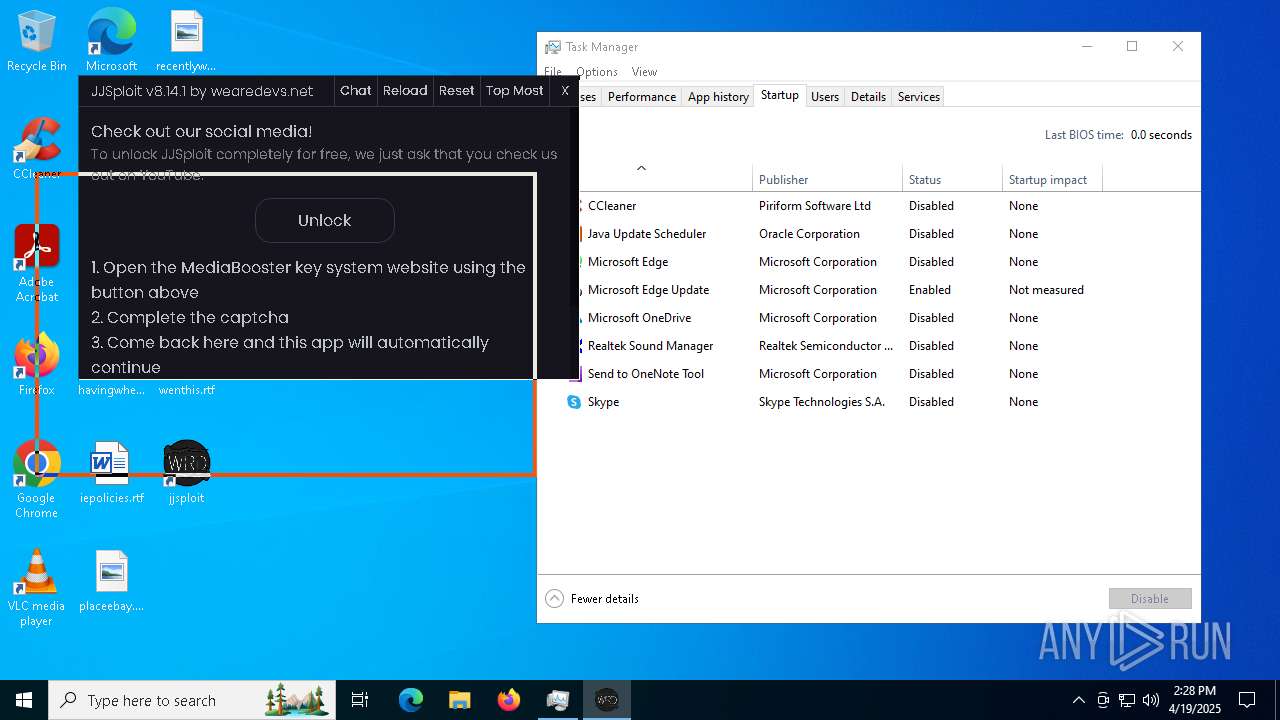Click the Last BIOS time label
Image resolution: width=1280 pixels, height=720 pixels.
(1084, 135)
